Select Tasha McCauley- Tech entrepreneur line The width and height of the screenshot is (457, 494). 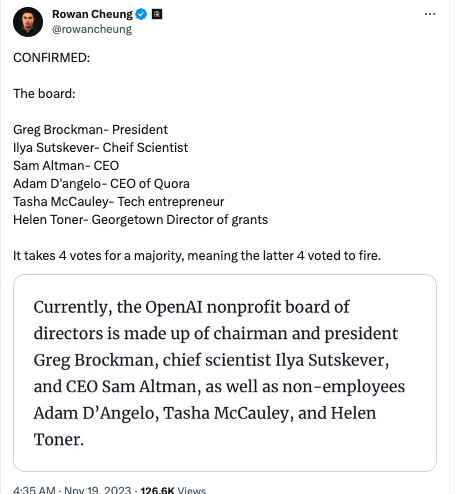(x=119, y=202)
